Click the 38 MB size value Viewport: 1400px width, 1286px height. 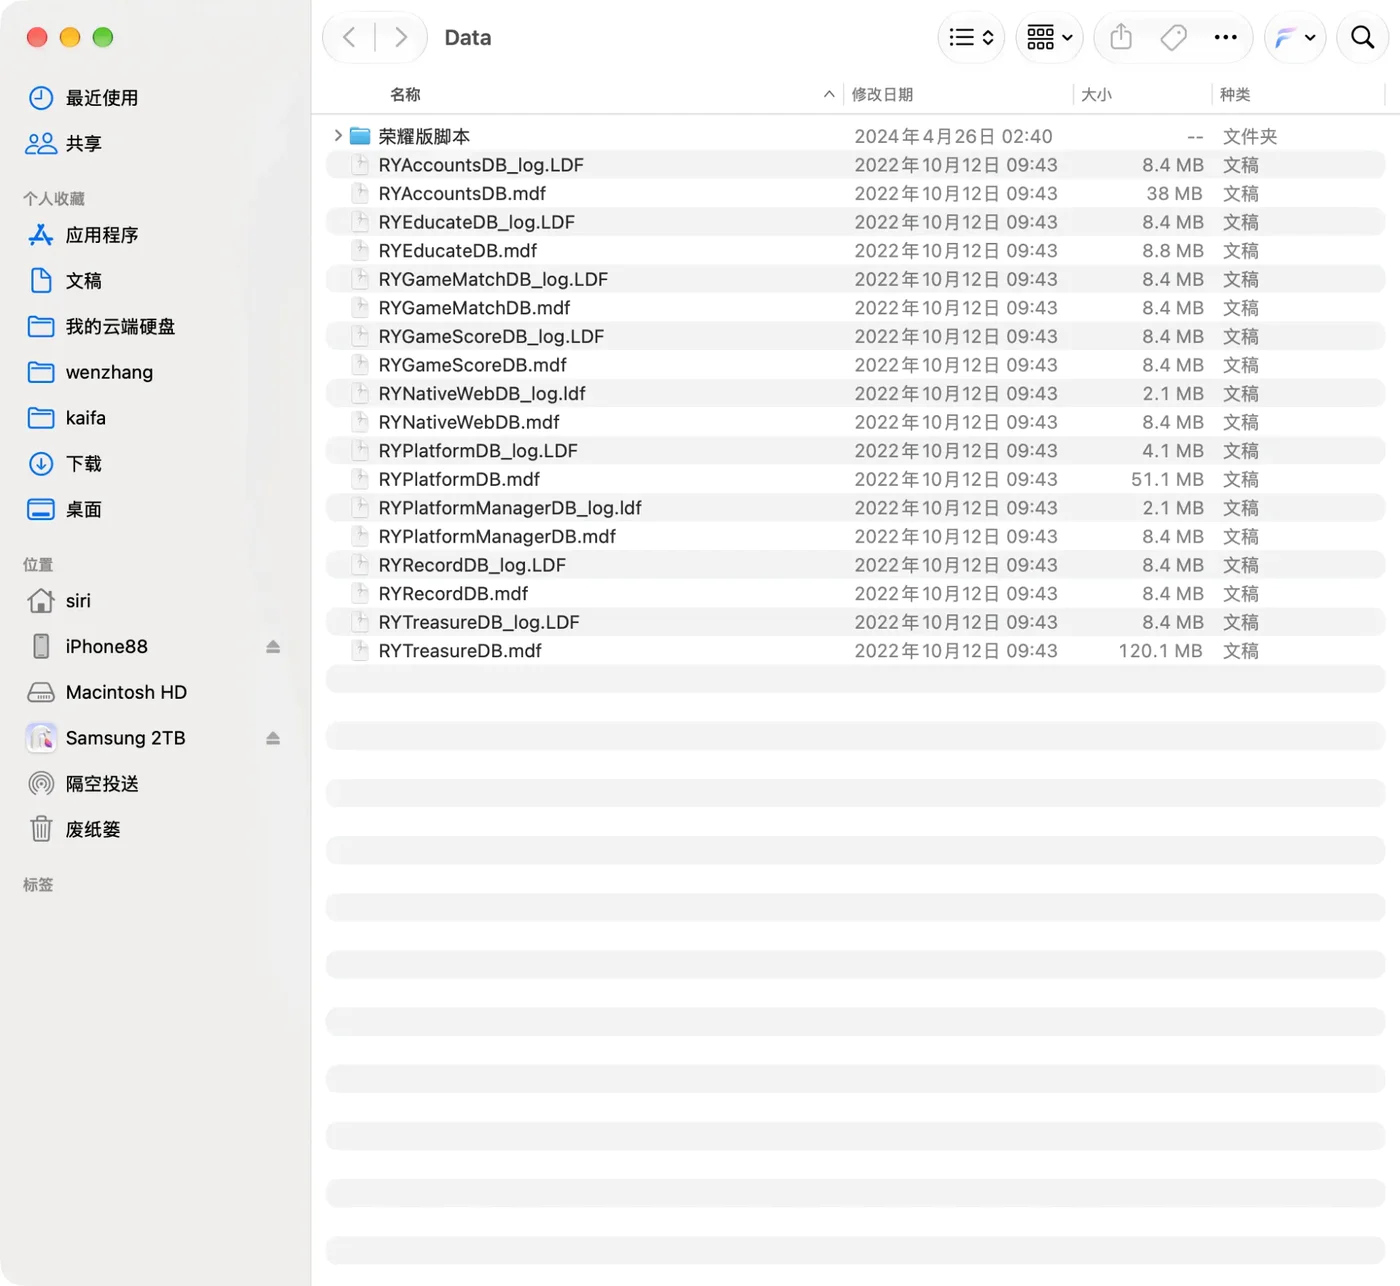coord(1174,193)
